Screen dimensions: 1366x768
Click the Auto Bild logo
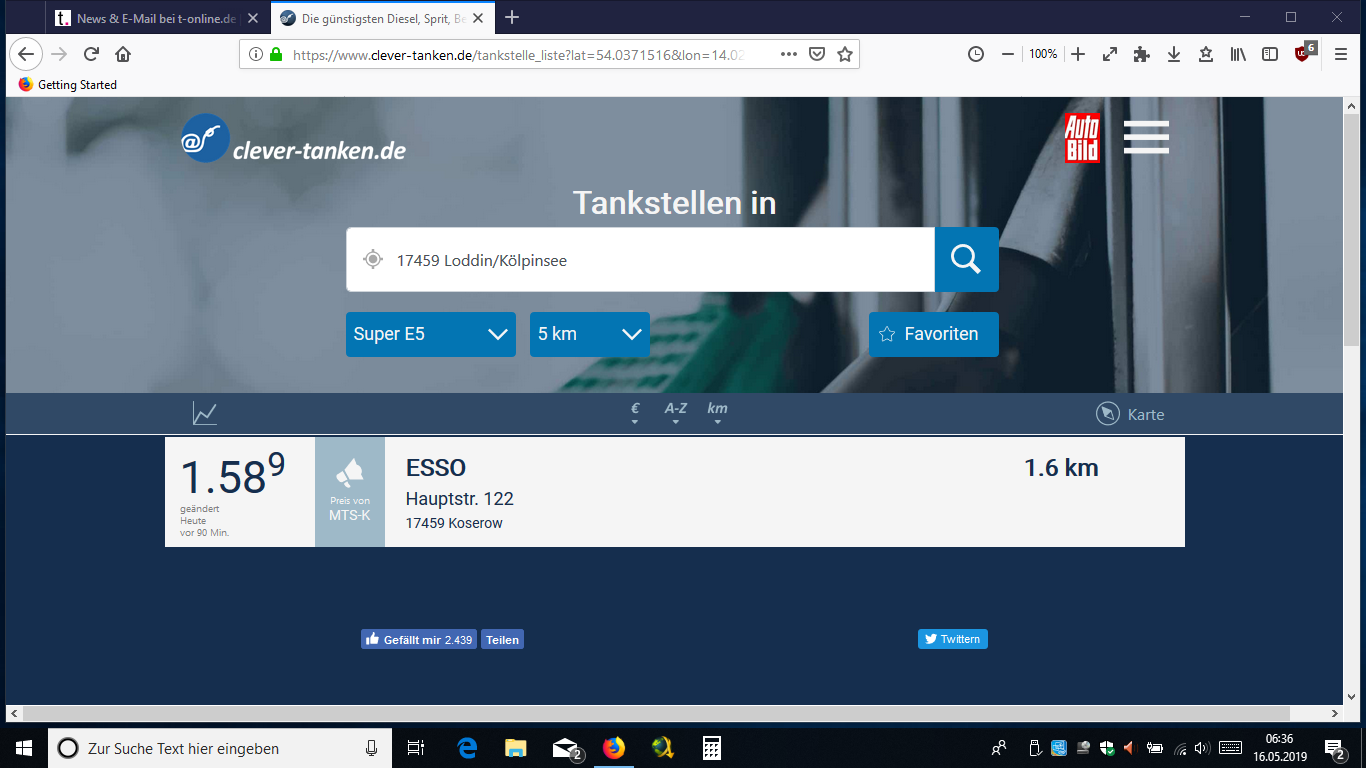(1082, 138)
